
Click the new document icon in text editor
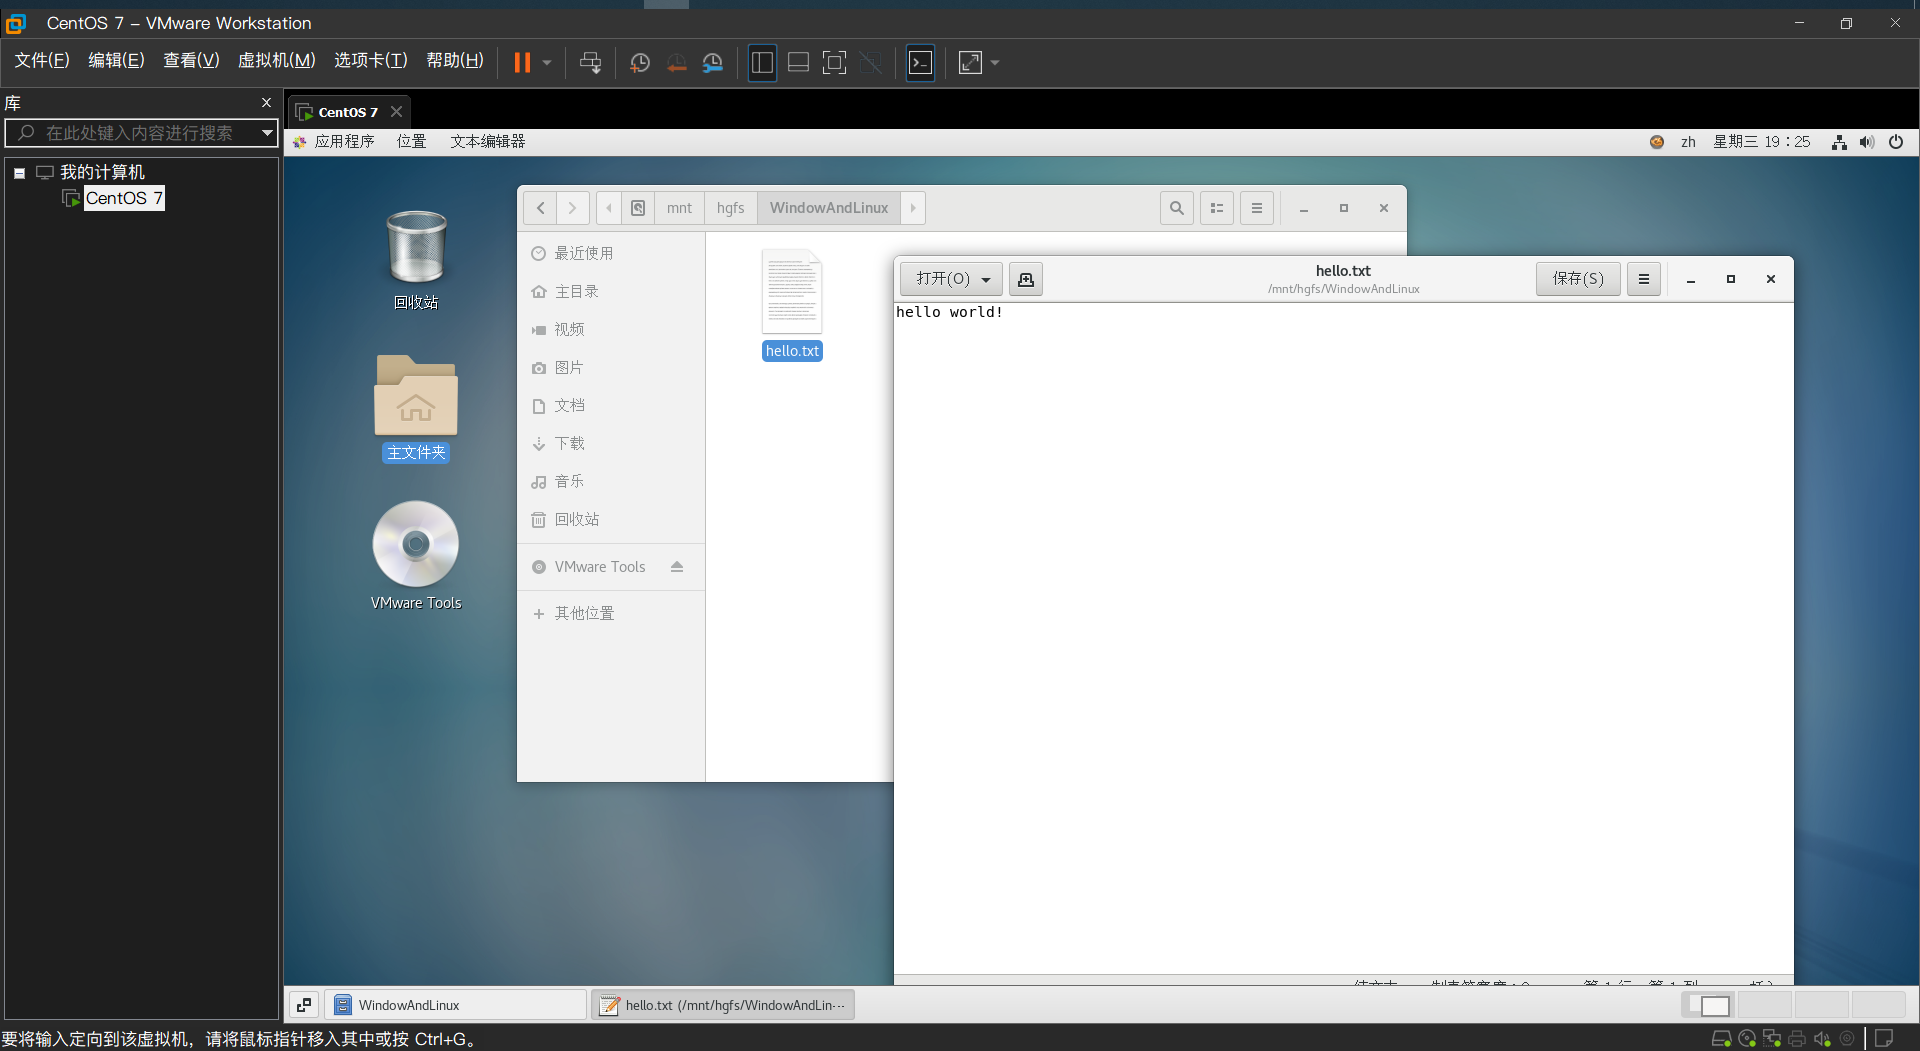pos(1026,279)
